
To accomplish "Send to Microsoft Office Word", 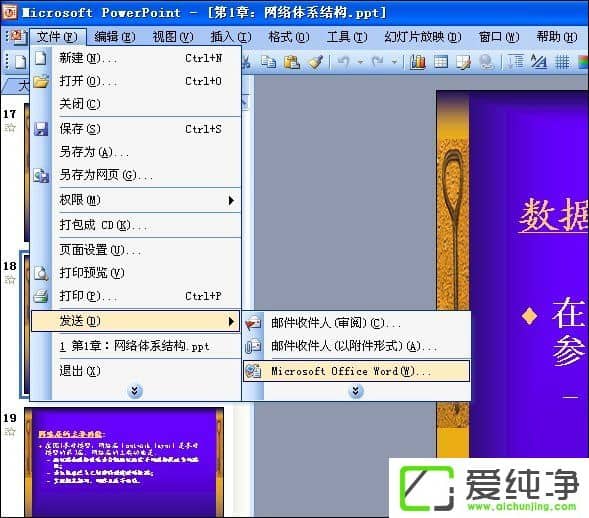I will pyautogui.click(x=357, y=371).
